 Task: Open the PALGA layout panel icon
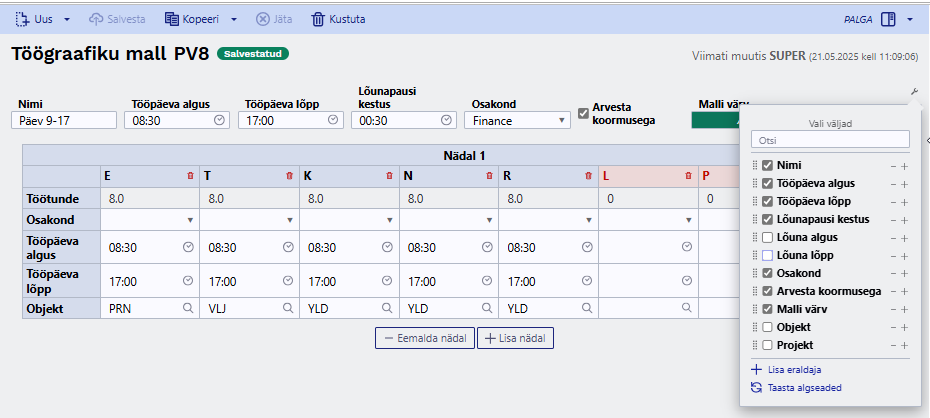coord(888,20)
